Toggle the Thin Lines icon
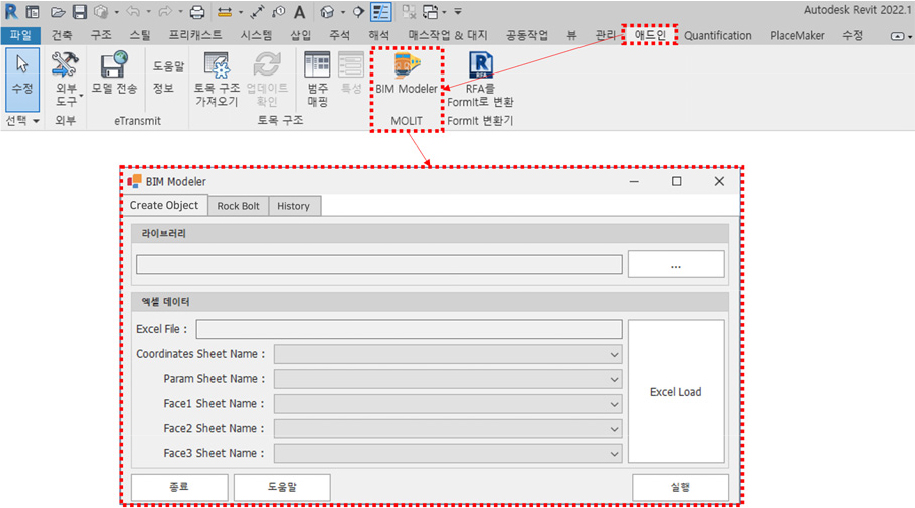 click(x=380, y=12)
